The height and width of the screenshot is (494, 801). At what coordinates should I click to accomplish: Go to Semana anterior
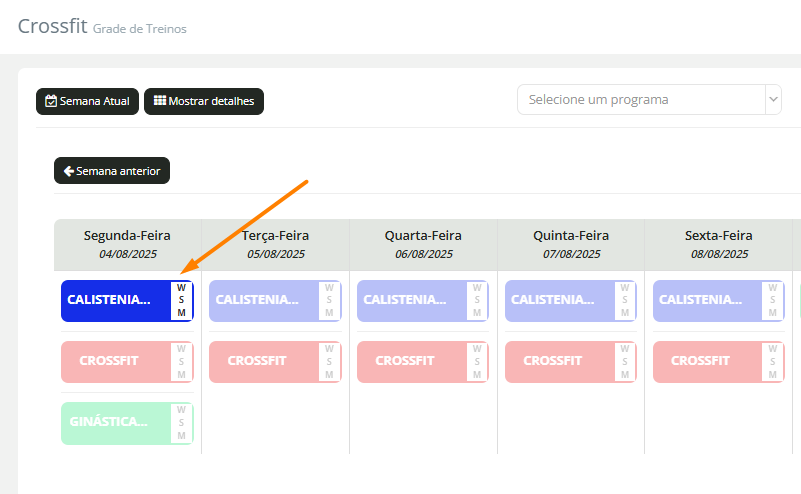click(112, 171)
